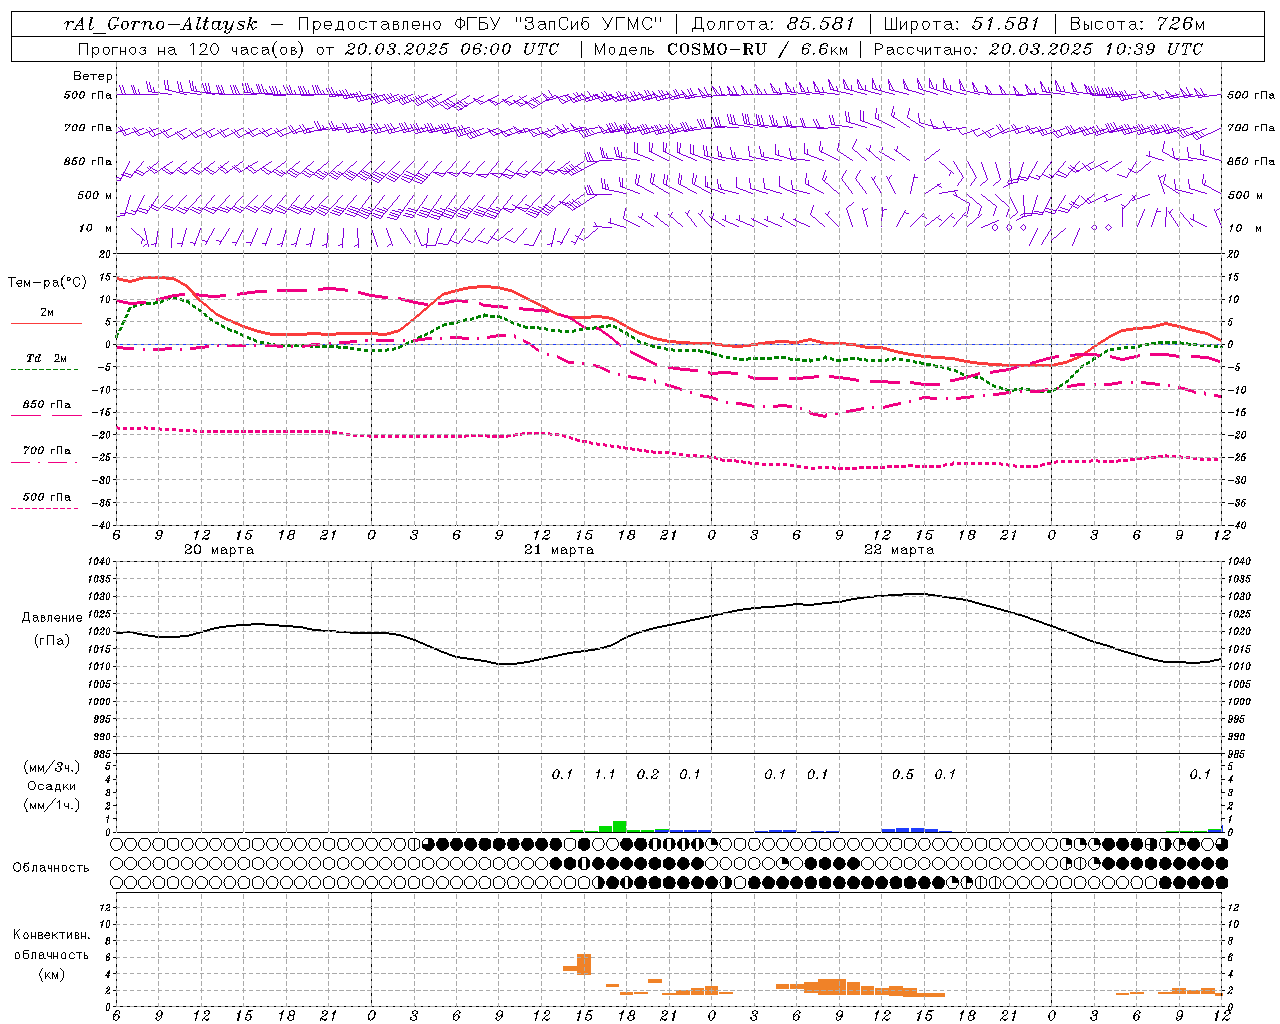Click the 1.1 precipitation value
Viewport: 1280px width, 1024px height.
click(x=605, y=775)
